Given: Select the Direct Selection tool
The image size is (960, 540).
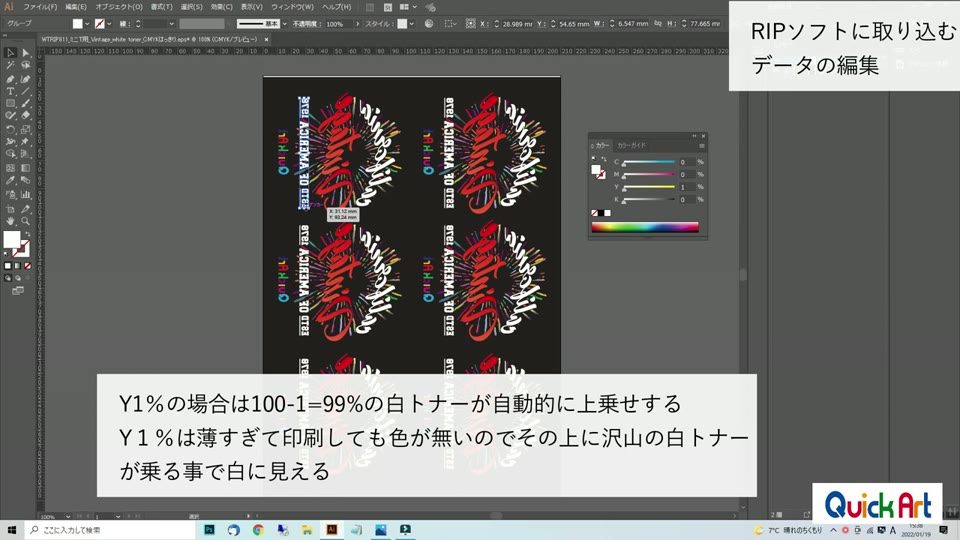Looking at the screenshot, I should 26,53.
